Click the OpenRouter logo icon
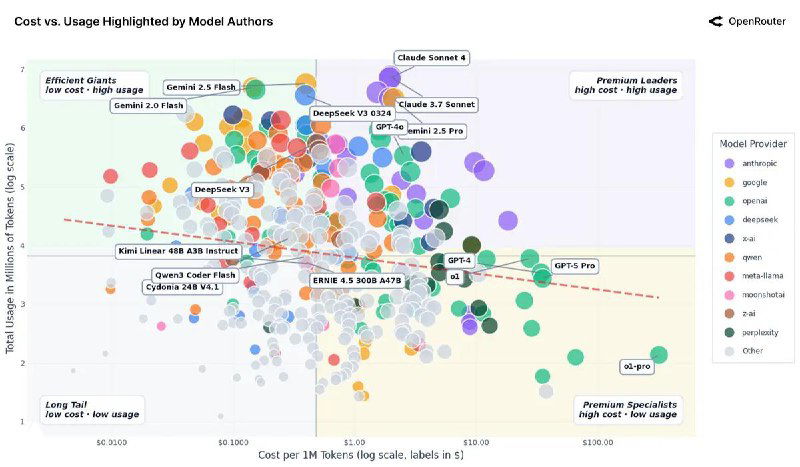Image resolution: width=800 pixels, height=467 pixels. pos(715,21)
